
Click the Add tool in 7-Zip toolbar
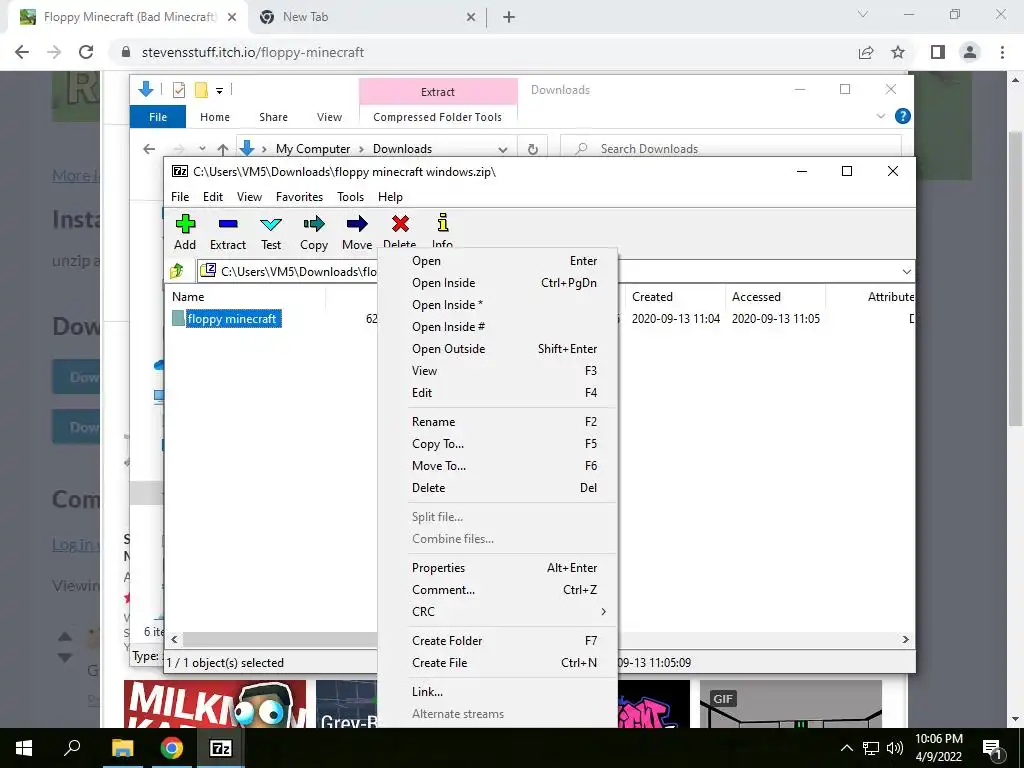[185, 232]
